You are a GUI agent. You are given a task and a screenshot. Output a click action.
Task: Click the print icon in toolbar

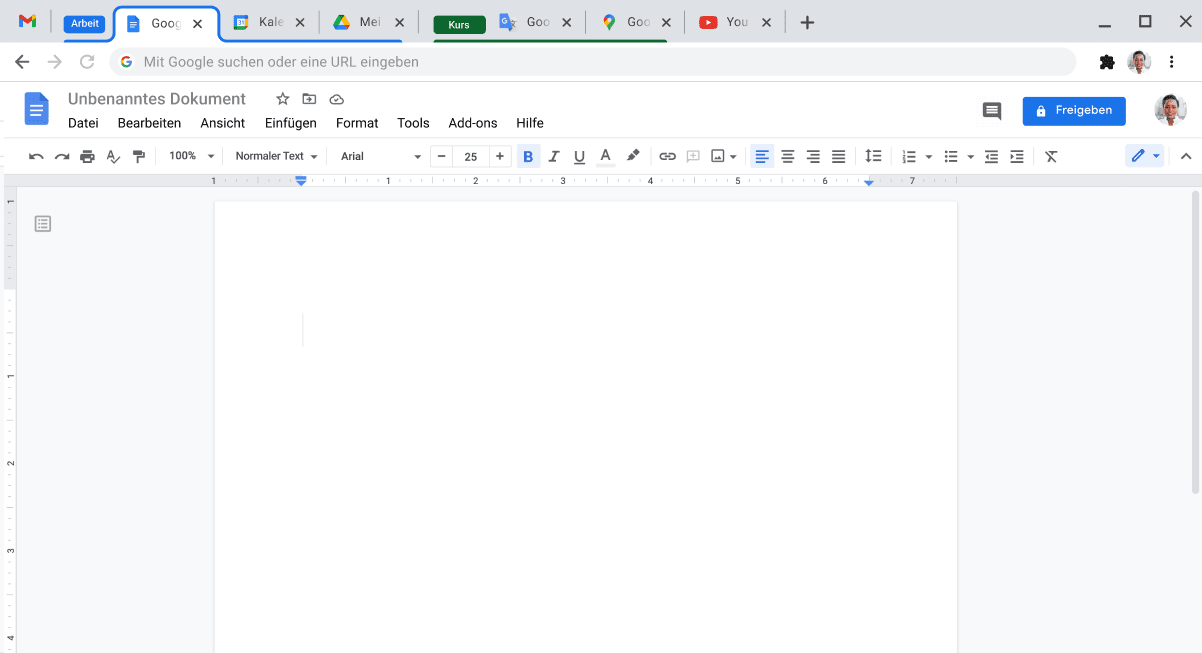click(x=87, y=157)
